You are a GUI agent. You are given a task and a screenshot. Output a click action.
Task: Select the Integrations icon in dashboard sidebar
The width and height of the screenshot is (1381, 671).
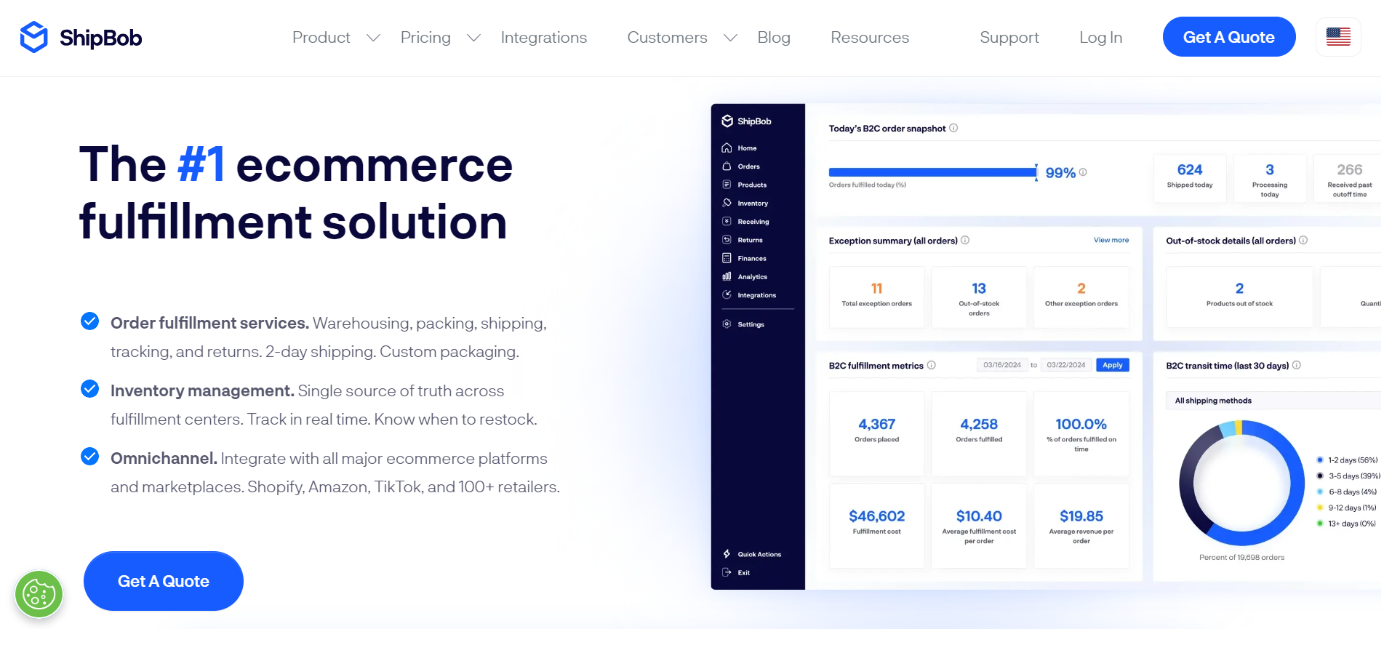(727, 295)
